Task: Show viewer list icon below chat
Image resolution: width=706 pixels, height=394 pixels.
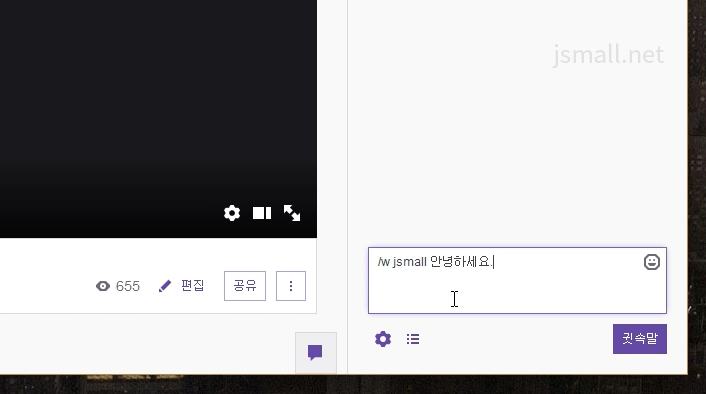Action: coord(413,339)
